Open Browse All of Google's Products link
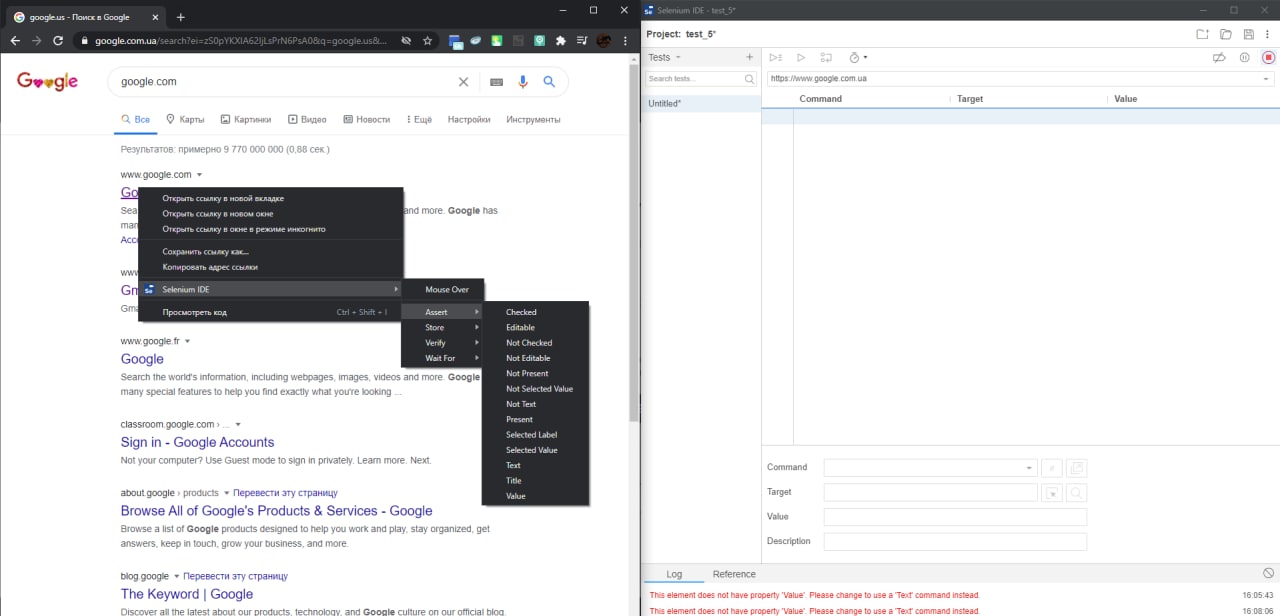This screenshot has width=1280, height=616. tap(276, 510)
